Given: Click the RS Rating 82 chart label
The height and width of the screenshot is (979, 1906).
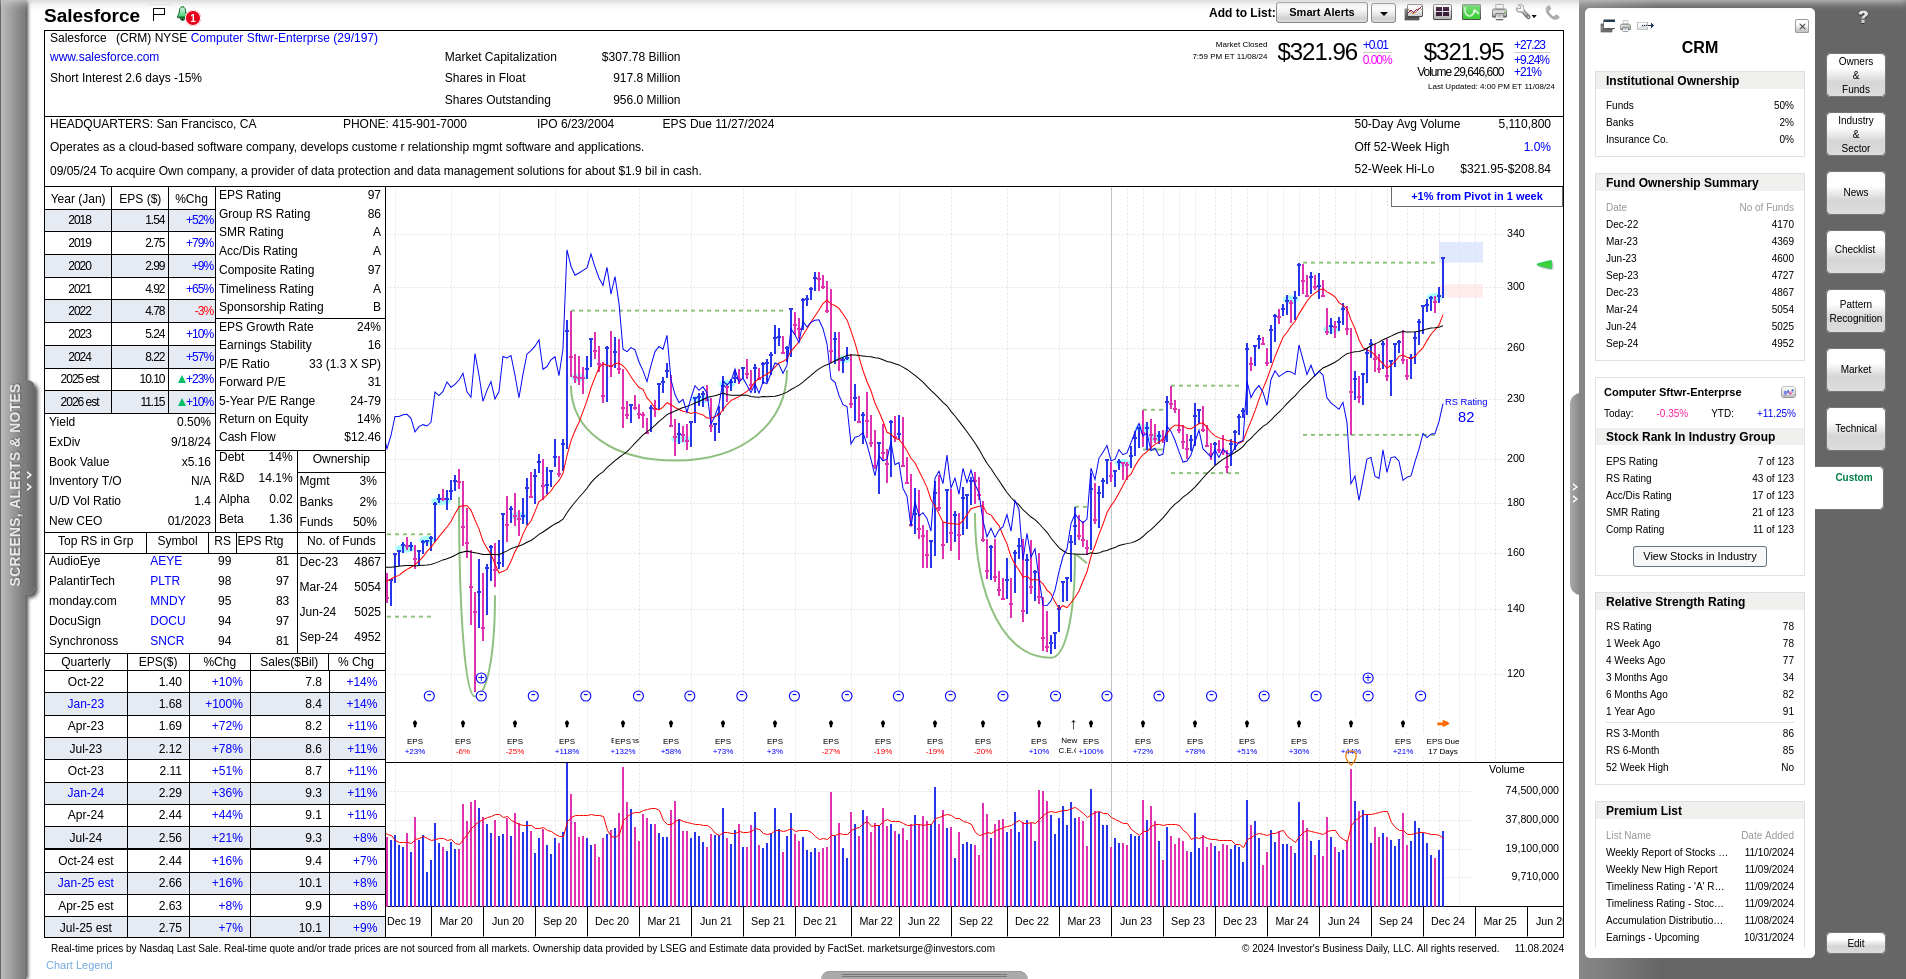Looking at the screenshot, I should click(1466, 411).
